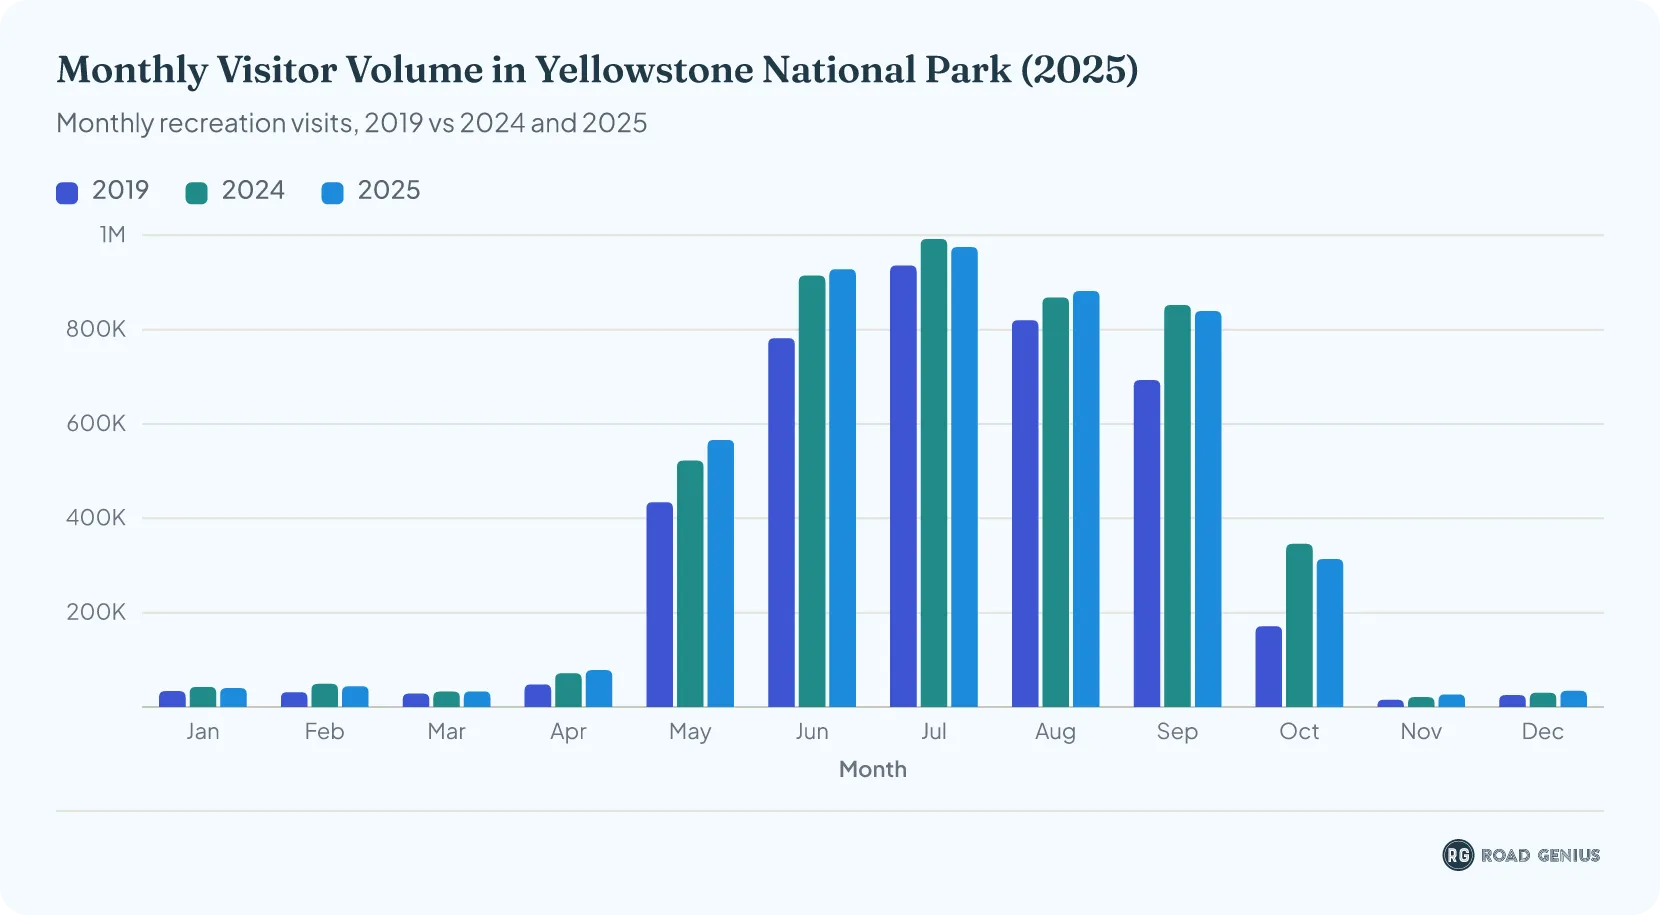Click the Aug 2024 bar
Image resolution: width=1660 pixels, height=915 pixels.
pos(1056,502)
